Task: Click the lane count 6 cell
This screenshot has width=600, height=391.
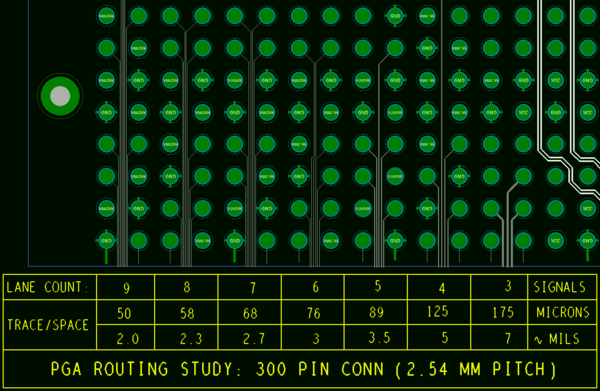Action: pos(315,287)
